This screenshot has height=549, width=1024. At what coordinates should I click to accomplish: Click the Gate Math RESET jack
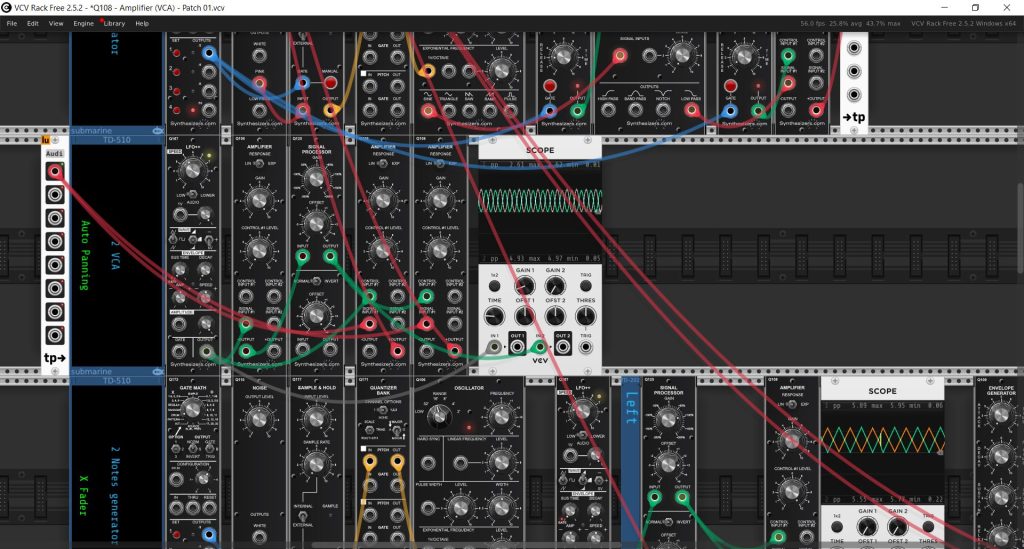click(210, 507)
